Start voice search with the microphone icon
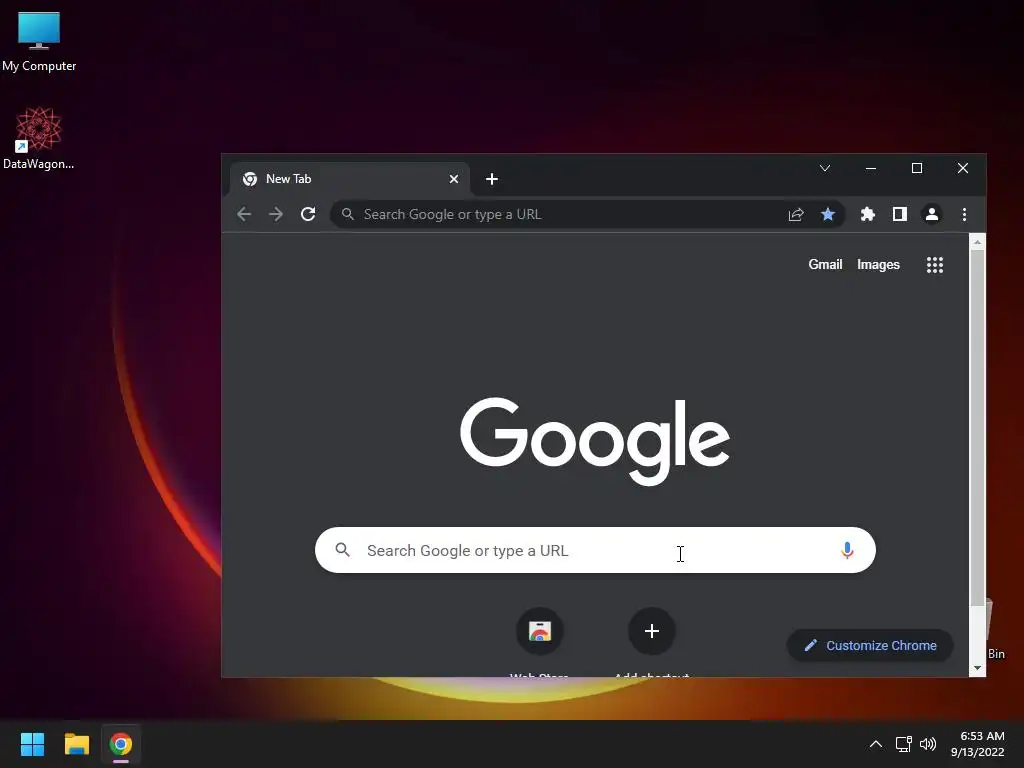This screenshot has height=768, width=1024. coord(847,551)
